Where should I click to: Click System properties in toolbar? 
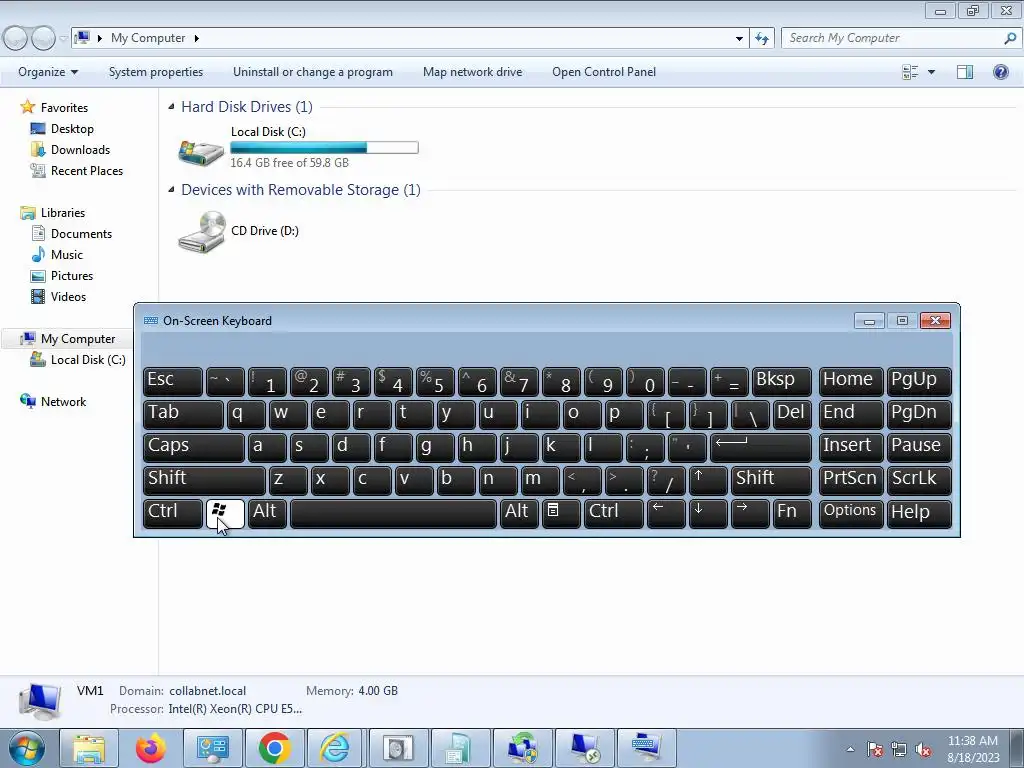(x=155, y=72)
